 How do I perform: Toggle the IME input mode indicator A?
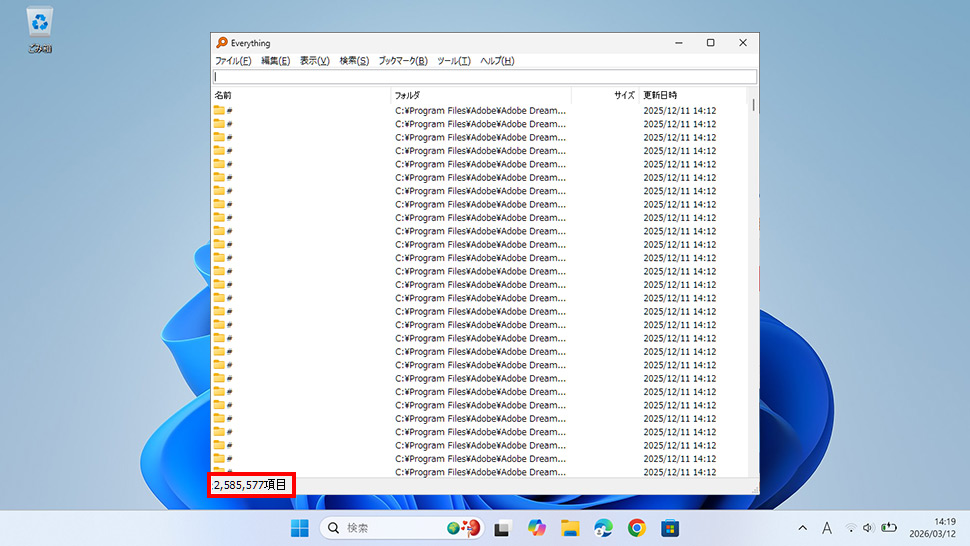coord(827,527)
